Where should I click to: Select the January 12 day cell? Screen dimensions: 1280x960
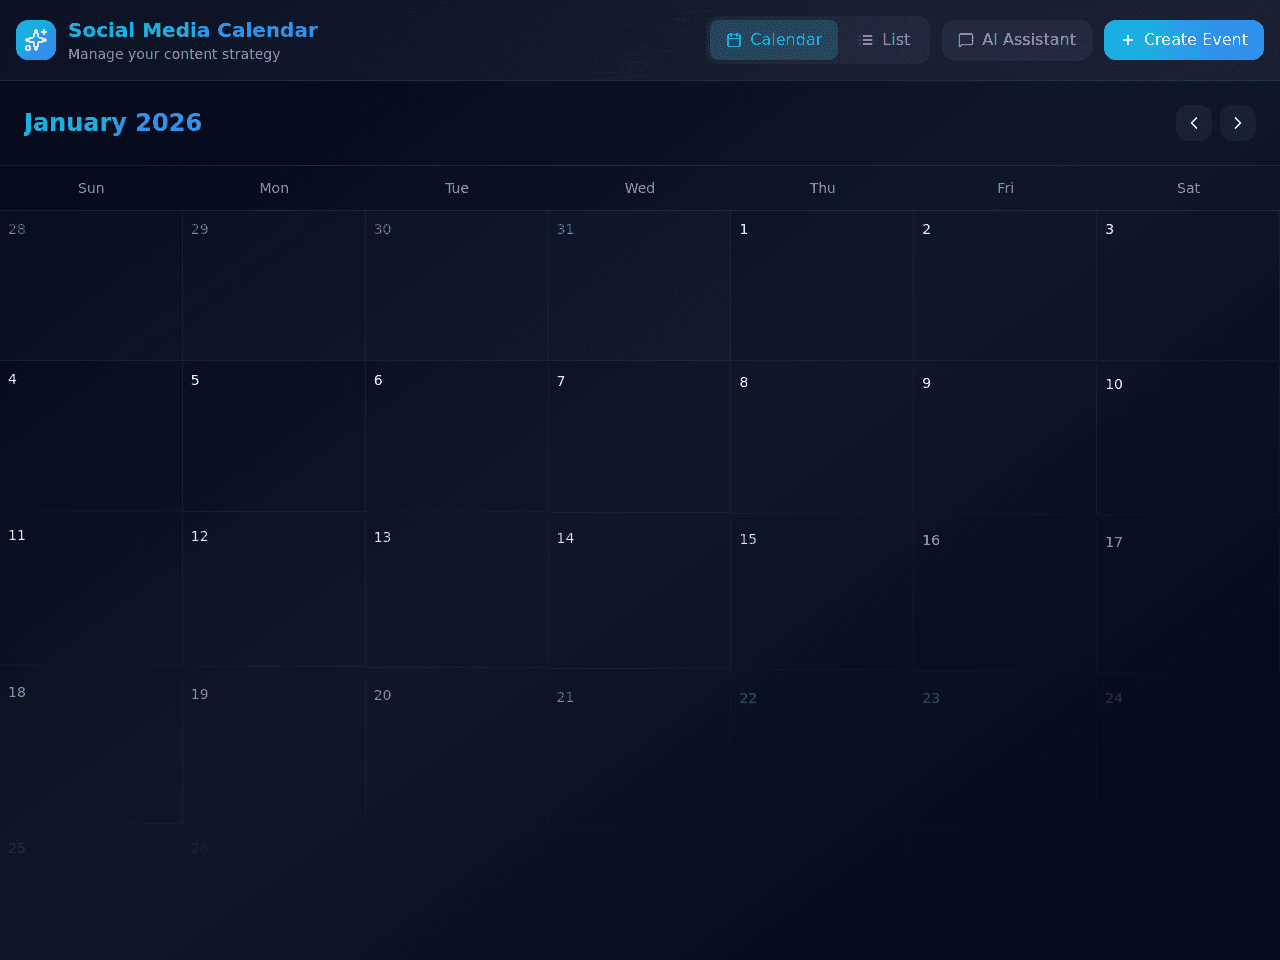point(274,593)
